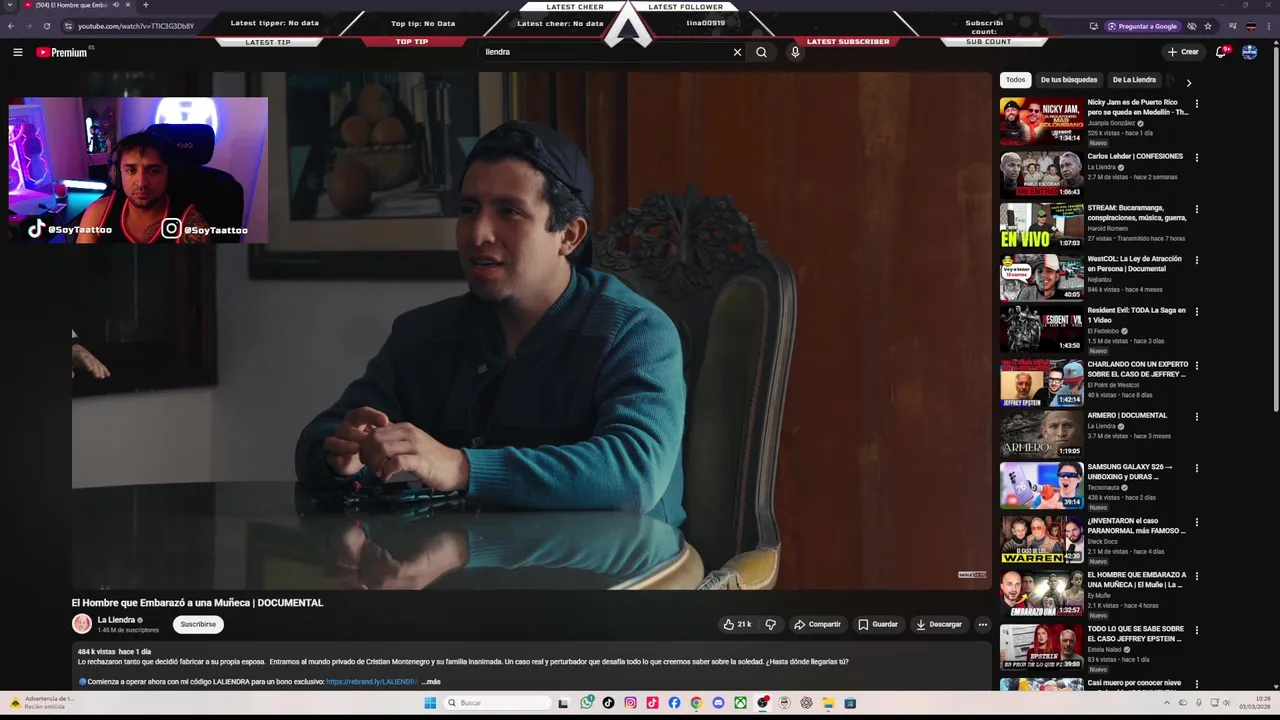Open options for ARMERO DOCUMENTAL video

tap(1196, 417)
